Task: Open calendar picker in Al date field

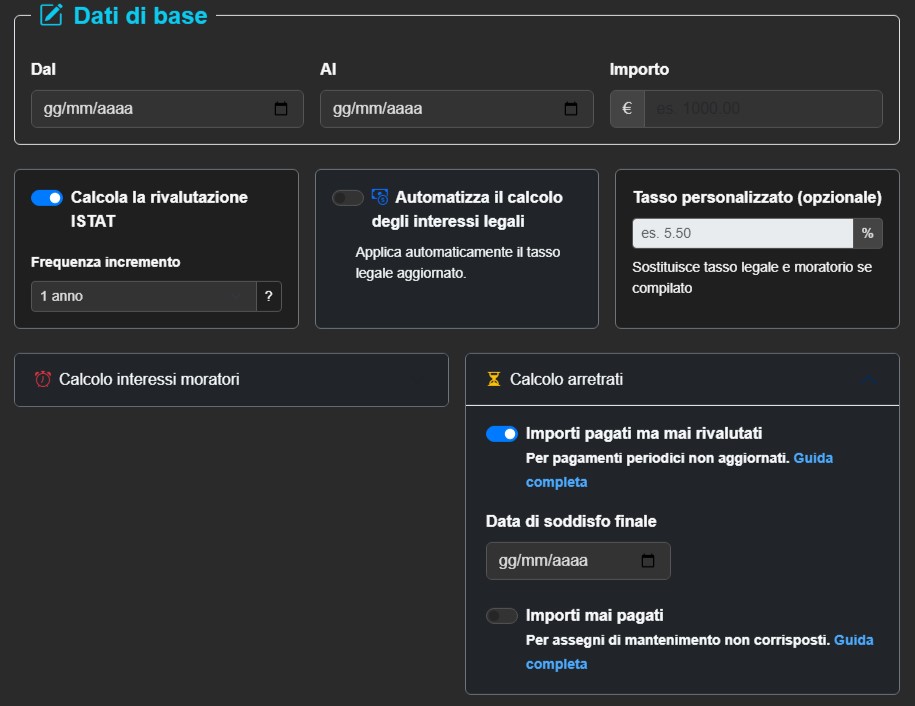Action: pyautogui.click(x=571, y=109)
